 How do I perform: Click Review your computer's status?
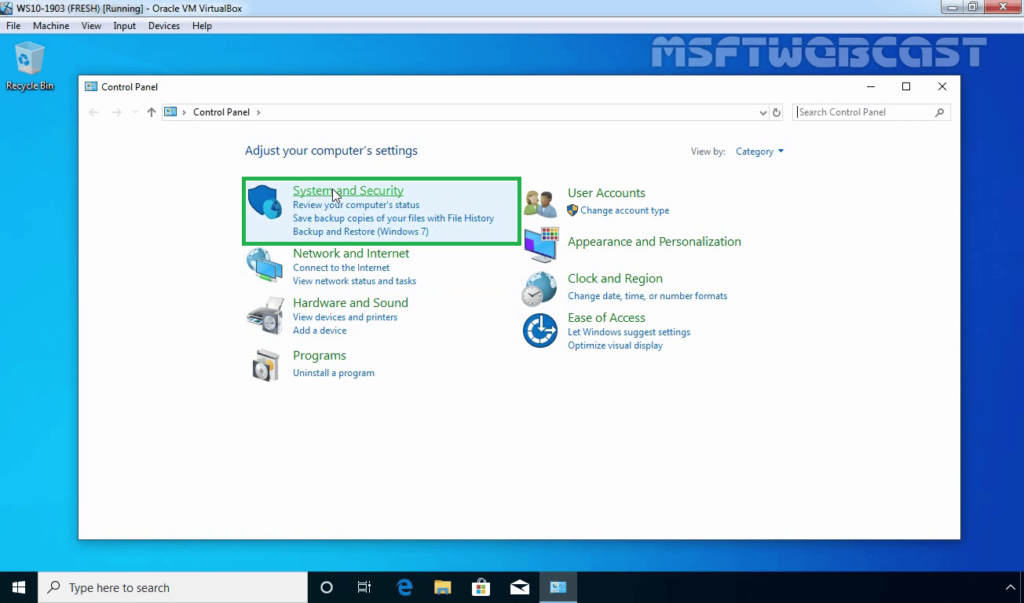pos(356,205)
